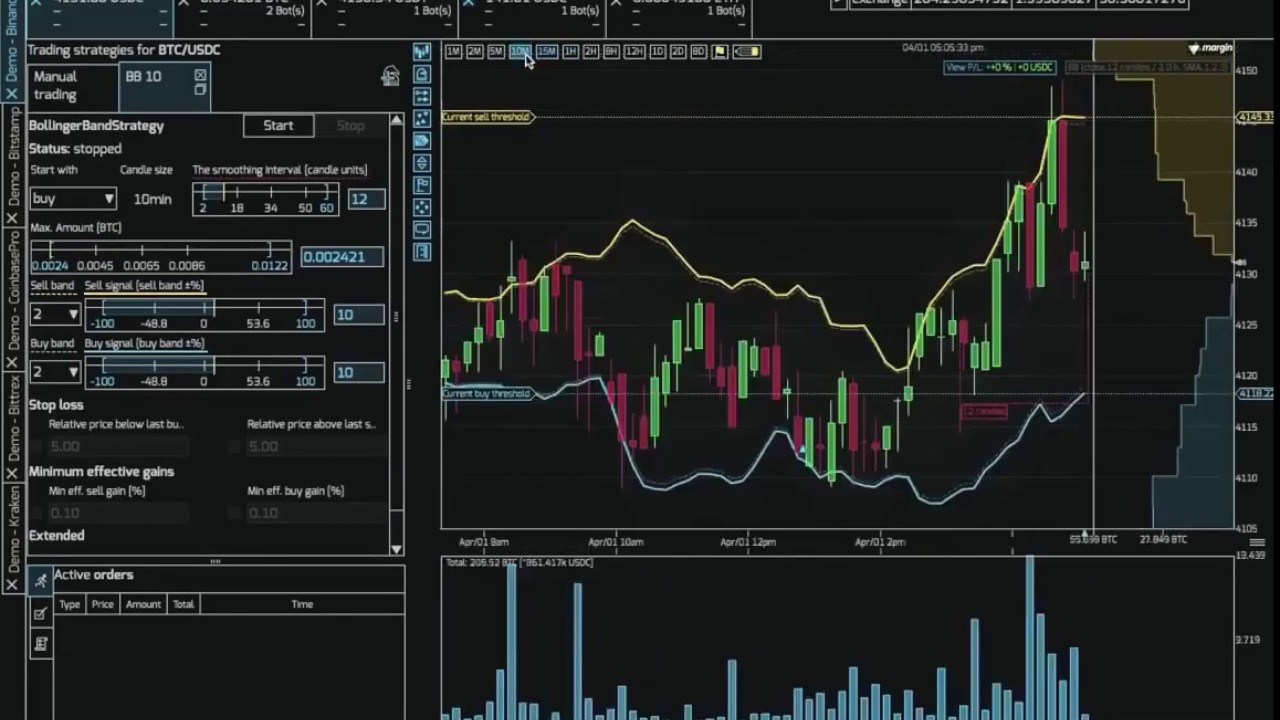
Task: Open the Buy band dropdown
Action: point(55,372)
